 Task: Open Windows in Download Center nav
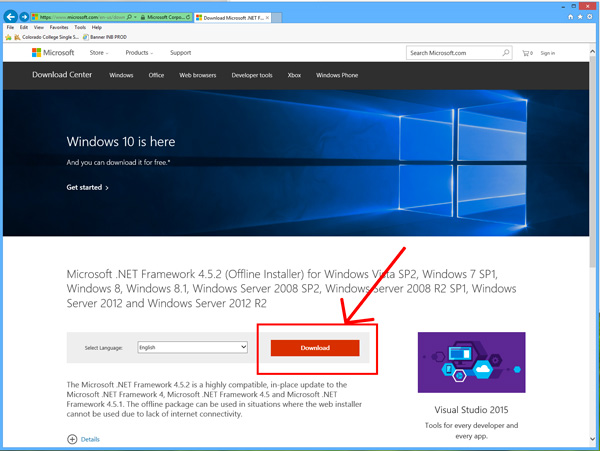click(x=121, y=75)
